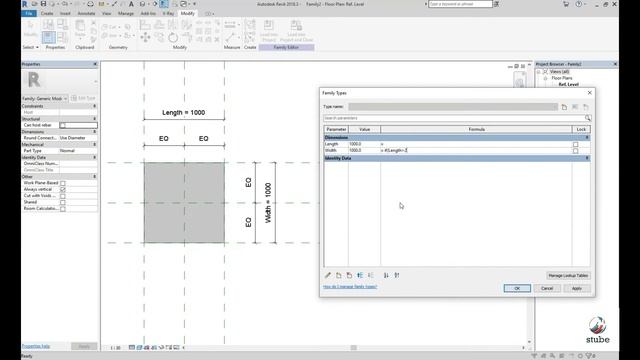Collapse Mechanical section in Properties

click(94, 144)
